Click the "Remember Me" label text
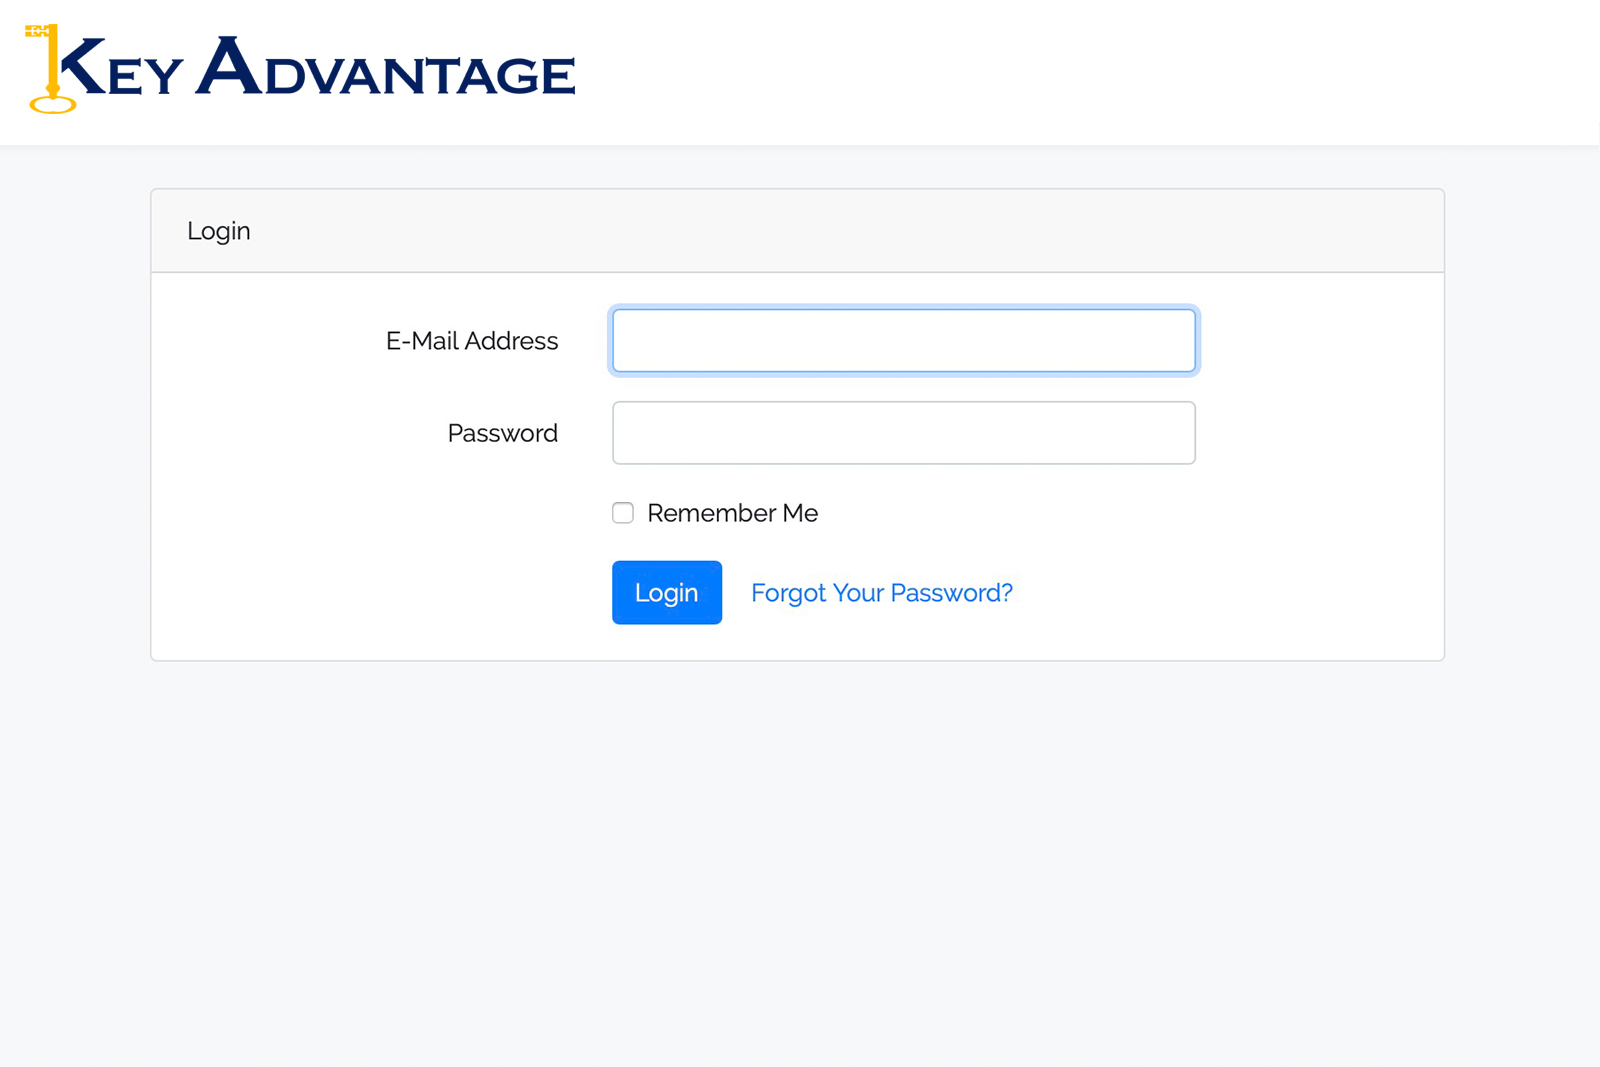1600x1067 pixels. 732,513
